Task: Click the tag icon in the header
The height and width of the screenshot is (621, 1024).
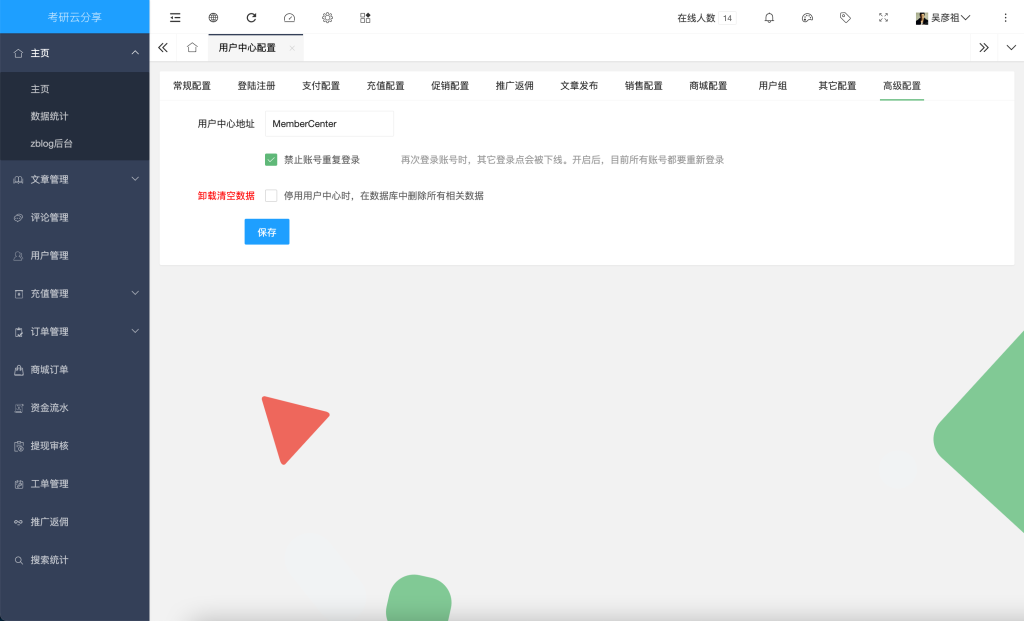Action: (x=845, y=17)
